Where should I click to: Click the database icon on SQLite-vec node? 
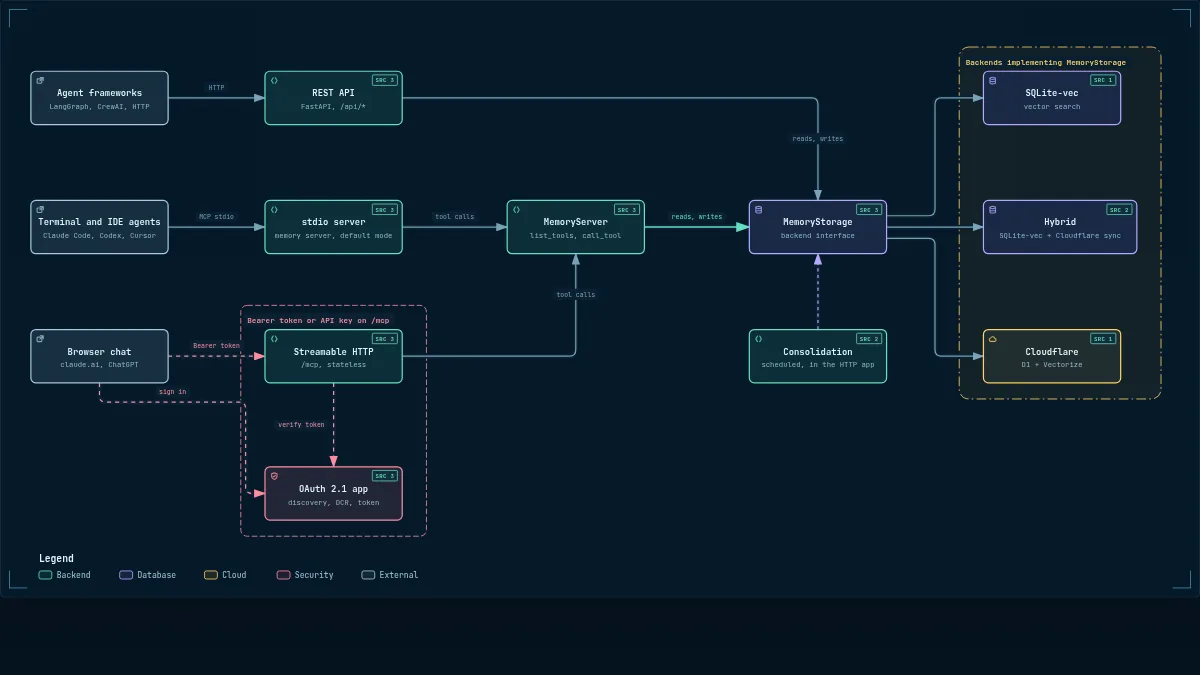click(x=992, y=80)
